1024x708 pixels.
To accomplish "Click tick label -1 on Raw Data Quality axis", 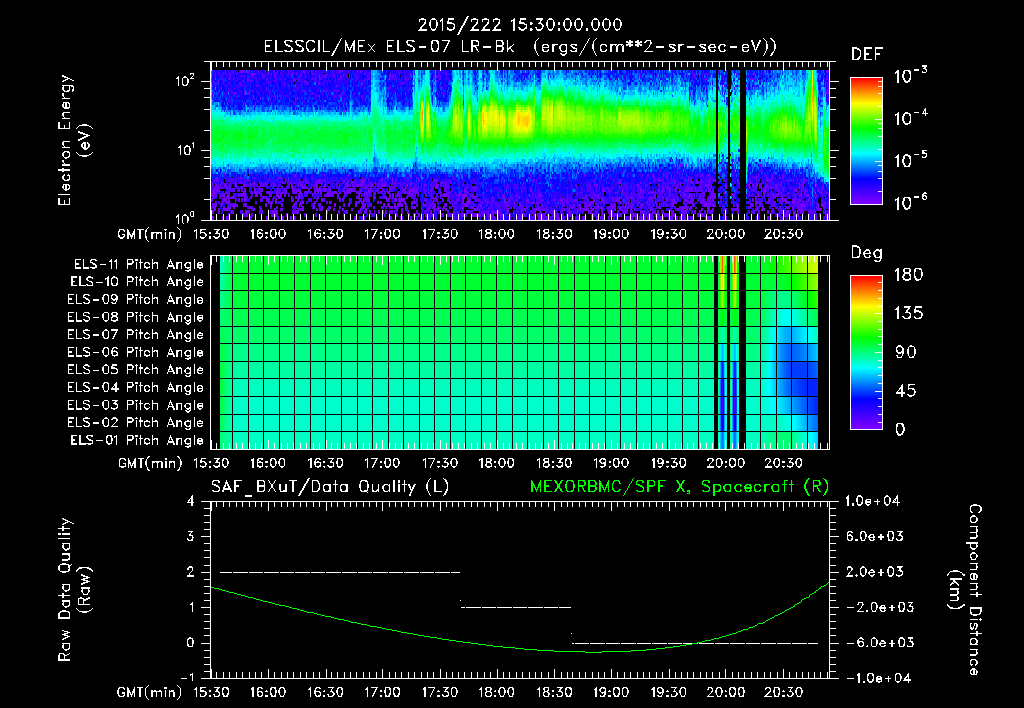I will point(187,678).
